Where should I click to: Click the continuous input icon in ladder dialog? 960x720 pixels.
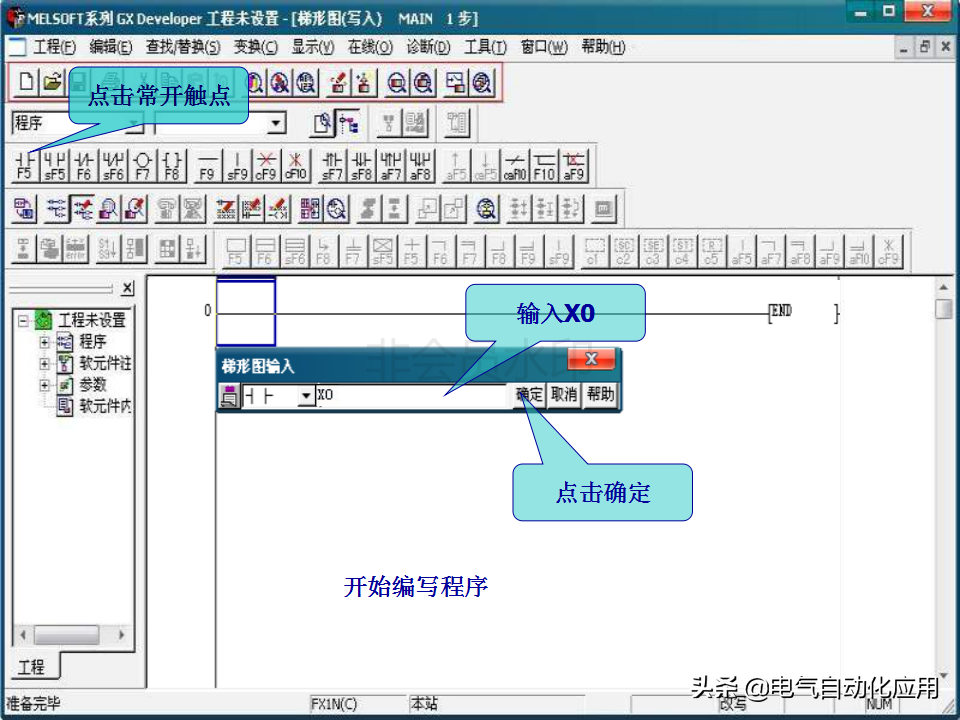(230, 396)
